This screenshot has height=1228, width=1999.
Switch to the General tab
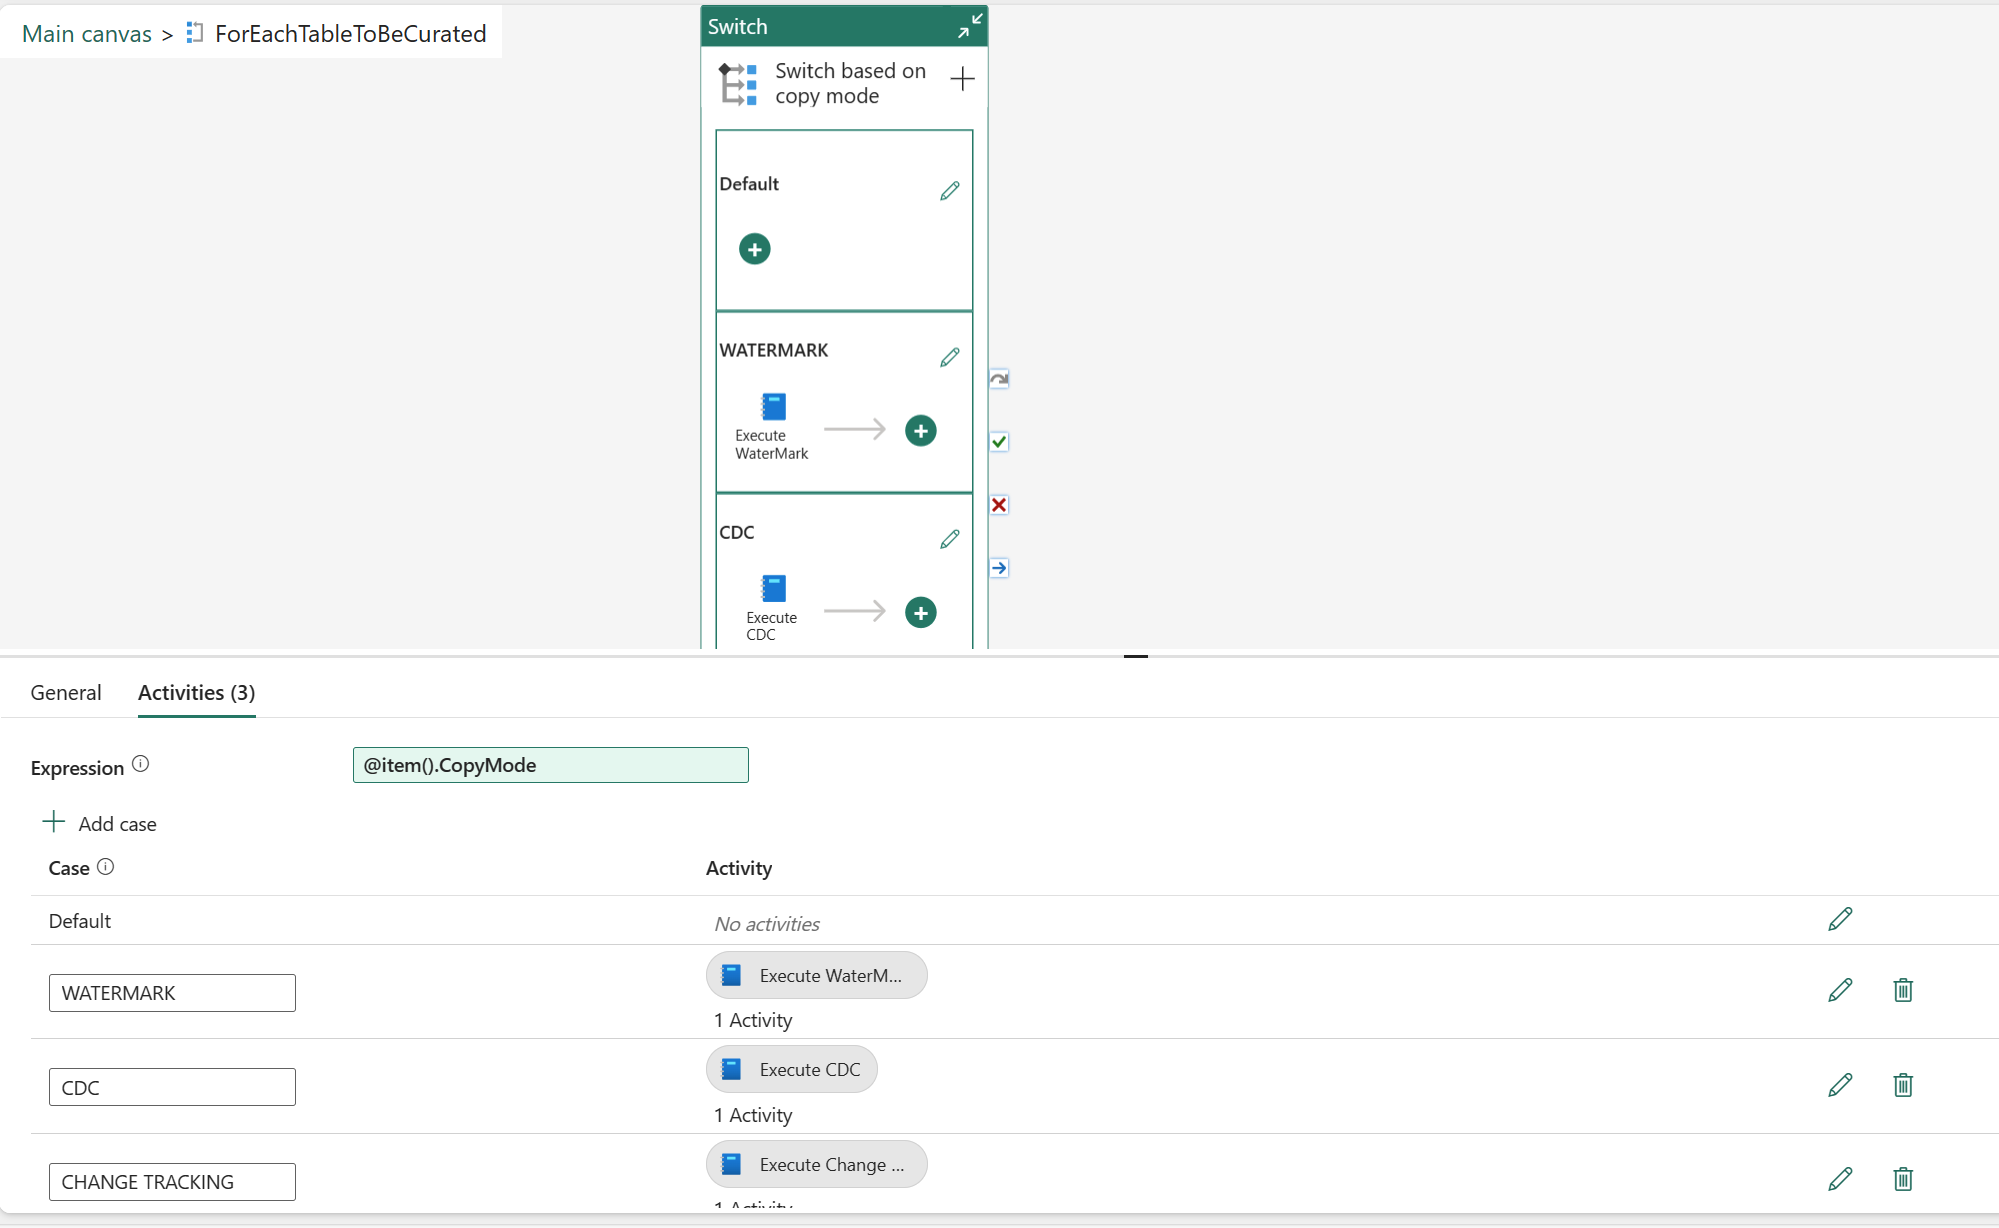(x=65, y=692)
